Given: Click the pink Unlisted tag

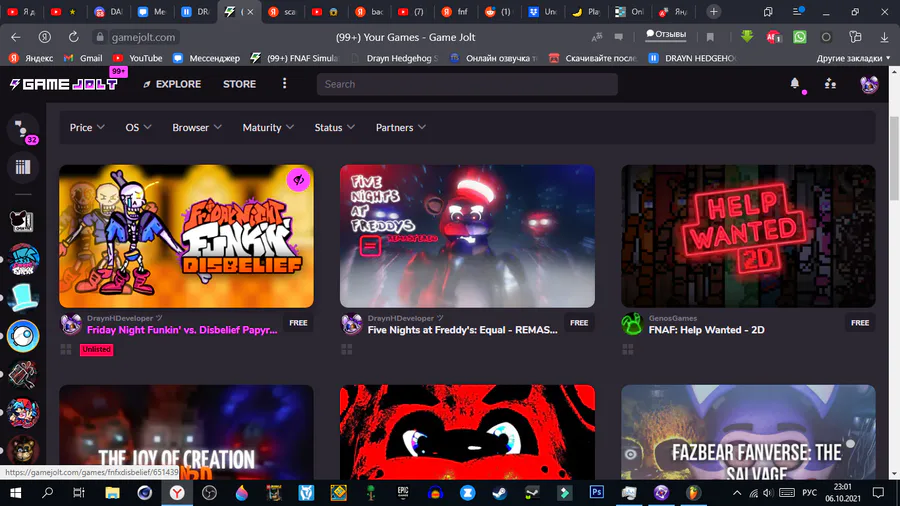Looking at the screenshot, I should (x=96, y=349).
